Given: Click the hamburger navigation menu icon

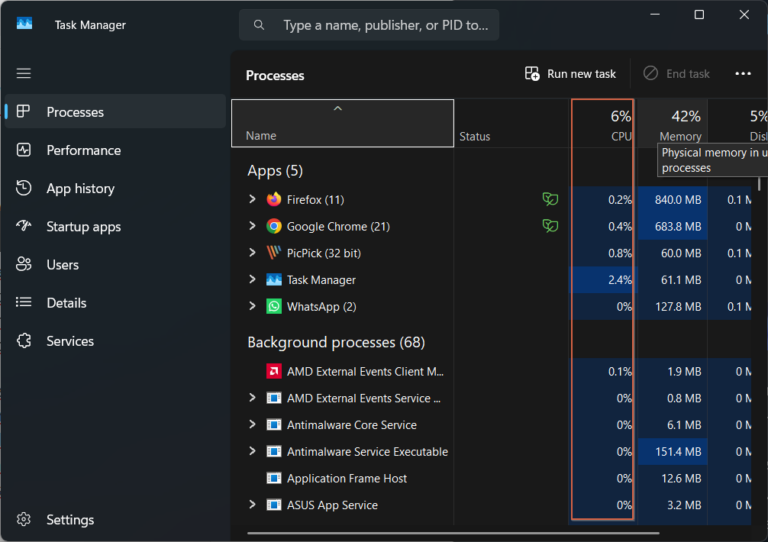Looking at the screenshot, I should coord(24,73).
